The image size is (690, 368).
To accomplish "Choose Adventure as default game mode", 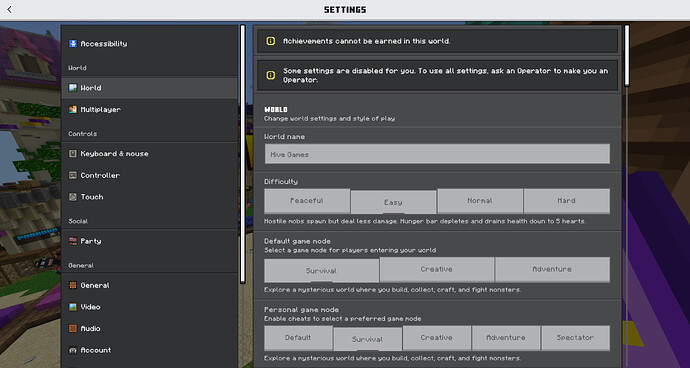I will [x=552, y=269].
